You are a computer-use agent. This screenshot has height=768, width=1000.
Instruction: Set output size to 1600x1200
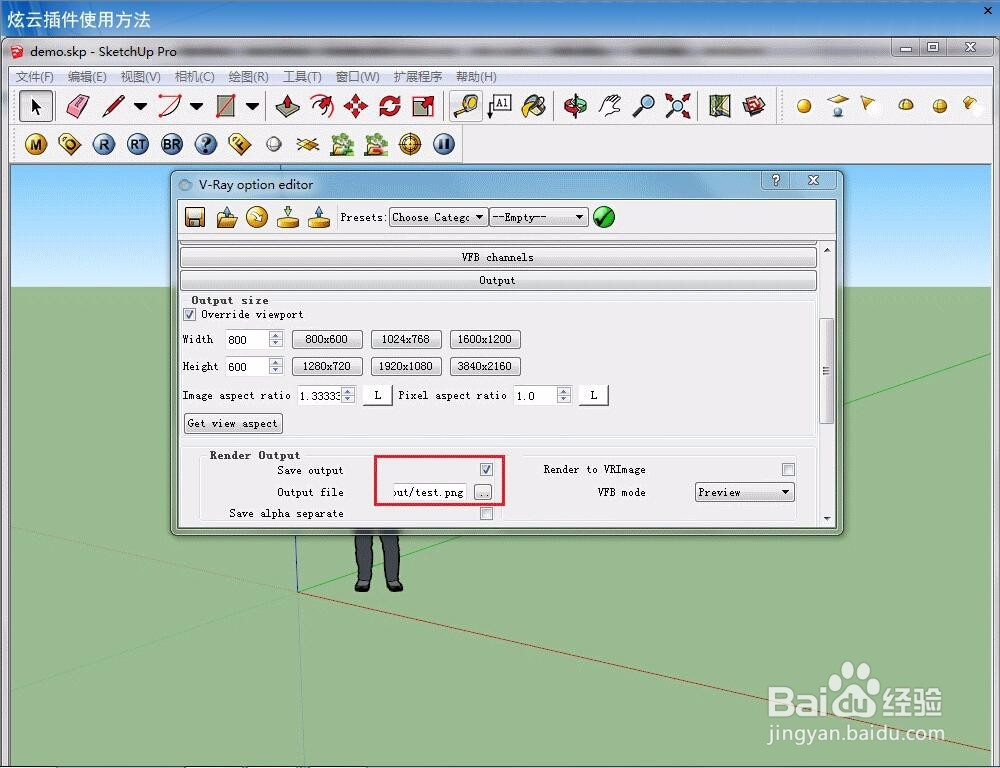coord(485,339)
